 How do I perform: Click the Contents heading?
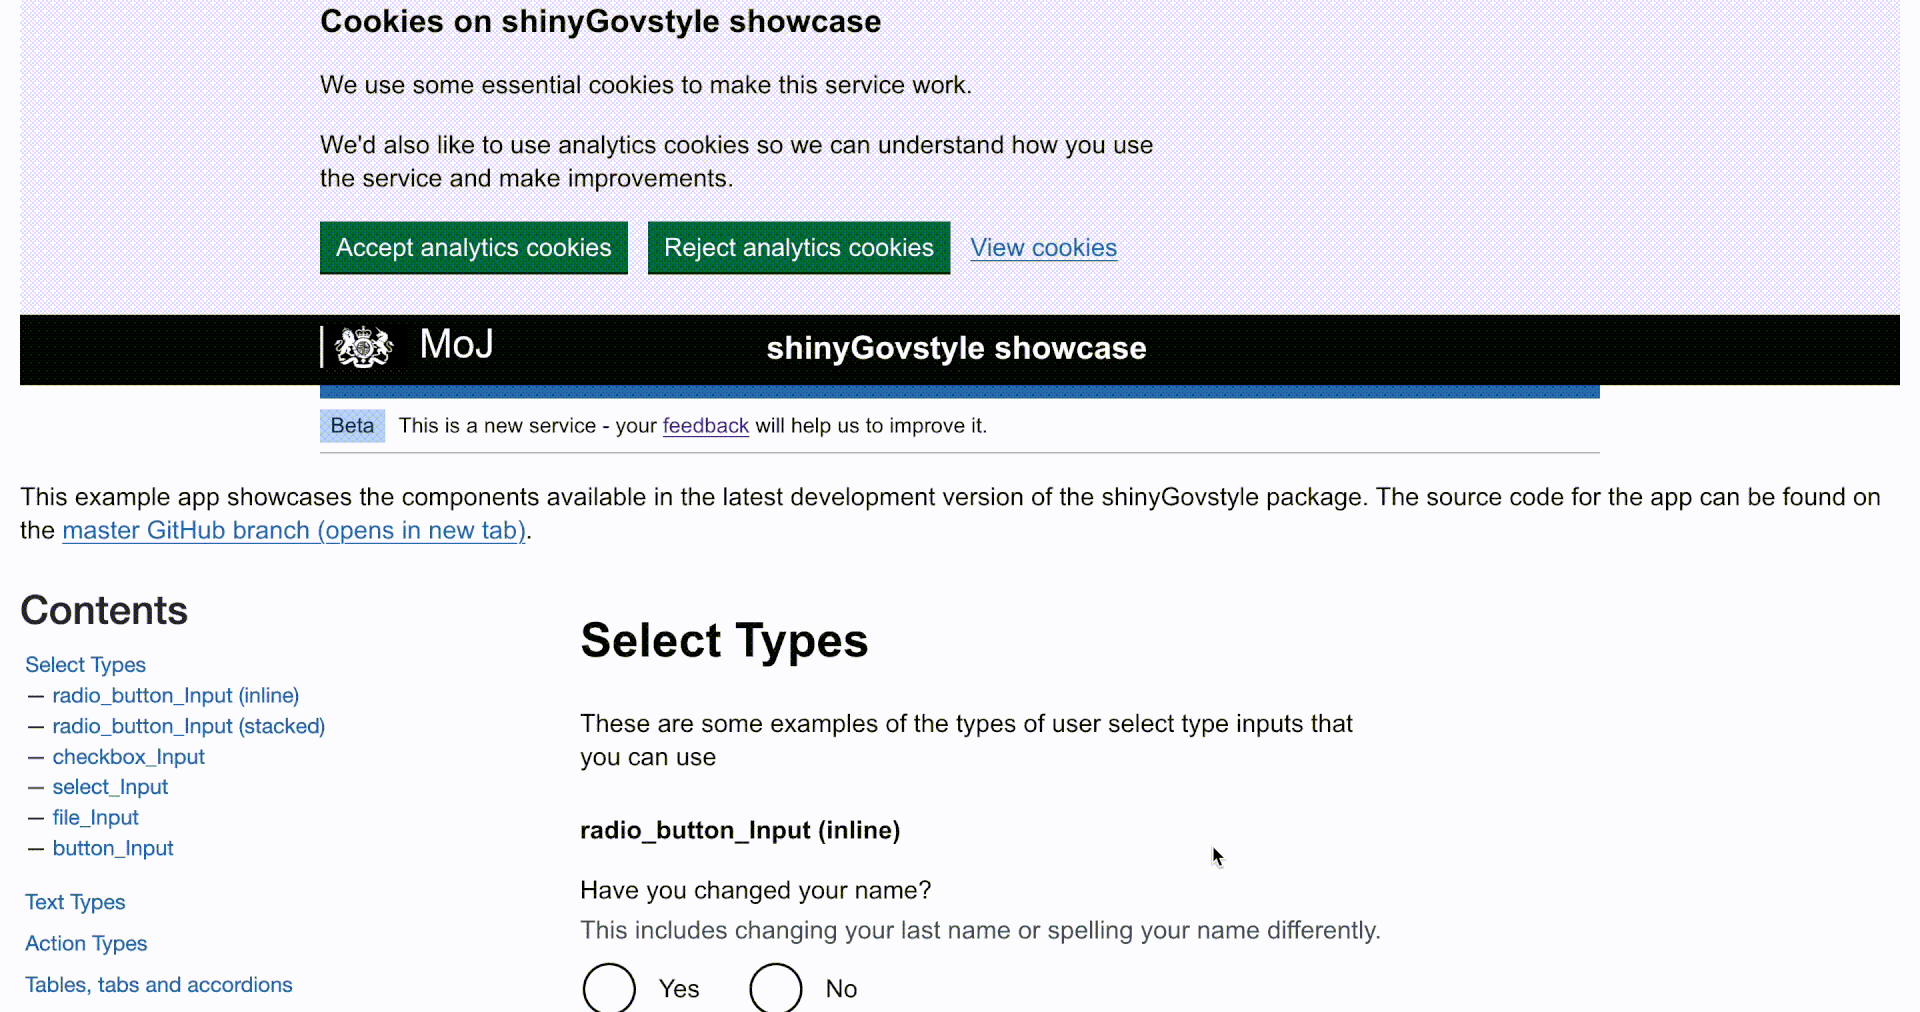(x=104, y=610)
